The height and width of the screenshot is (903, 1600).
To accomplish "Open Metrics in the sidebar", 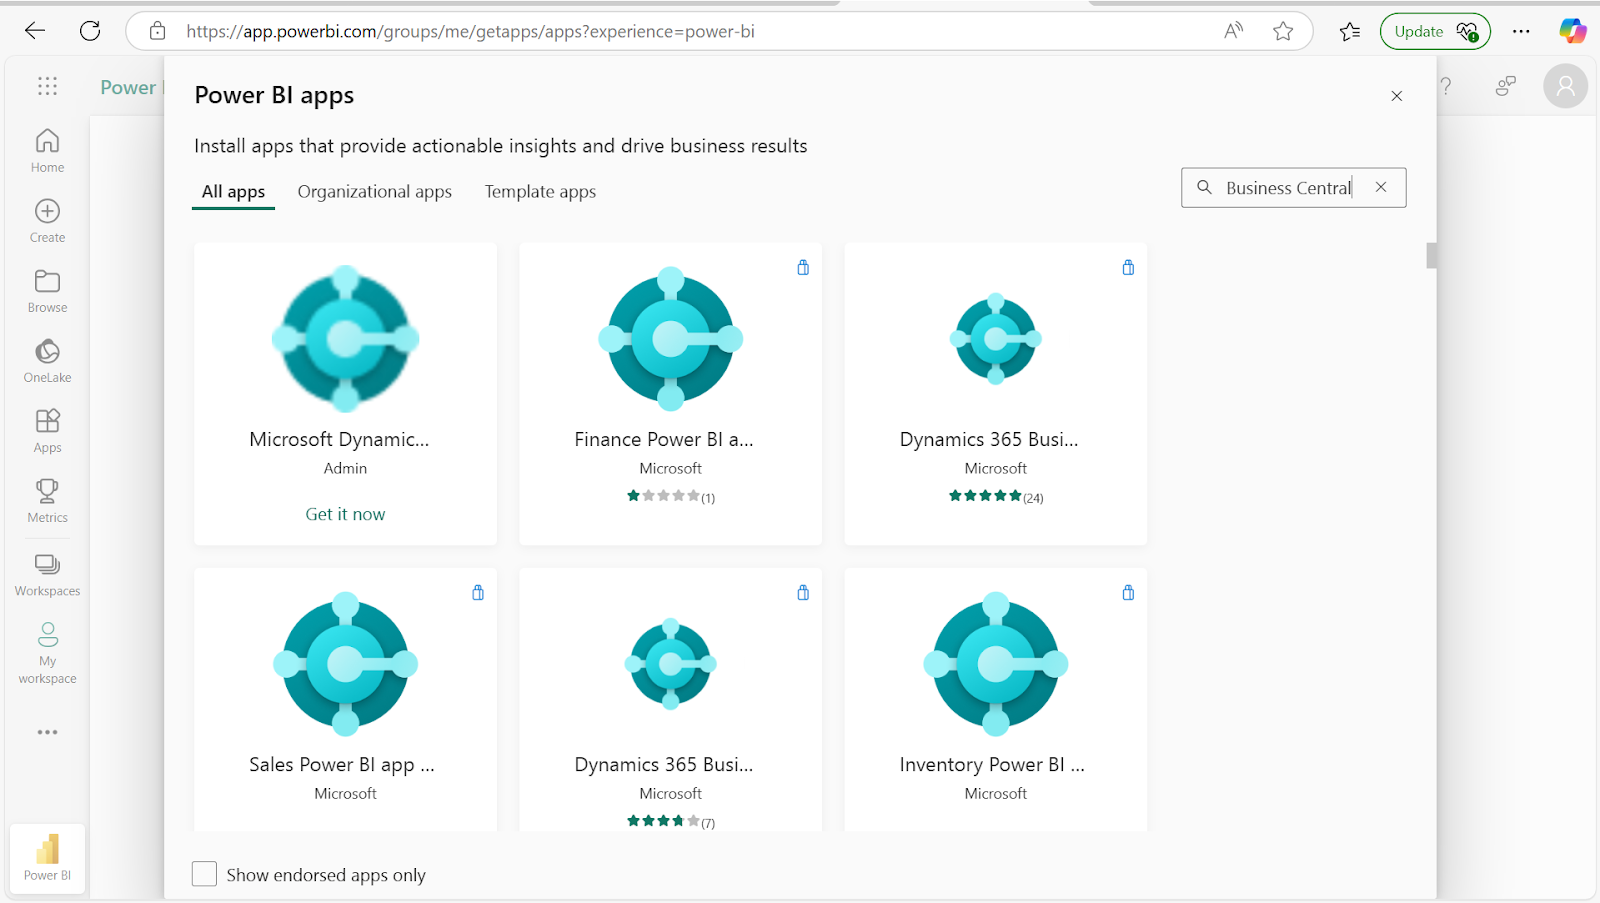I will tap(47, 501).
